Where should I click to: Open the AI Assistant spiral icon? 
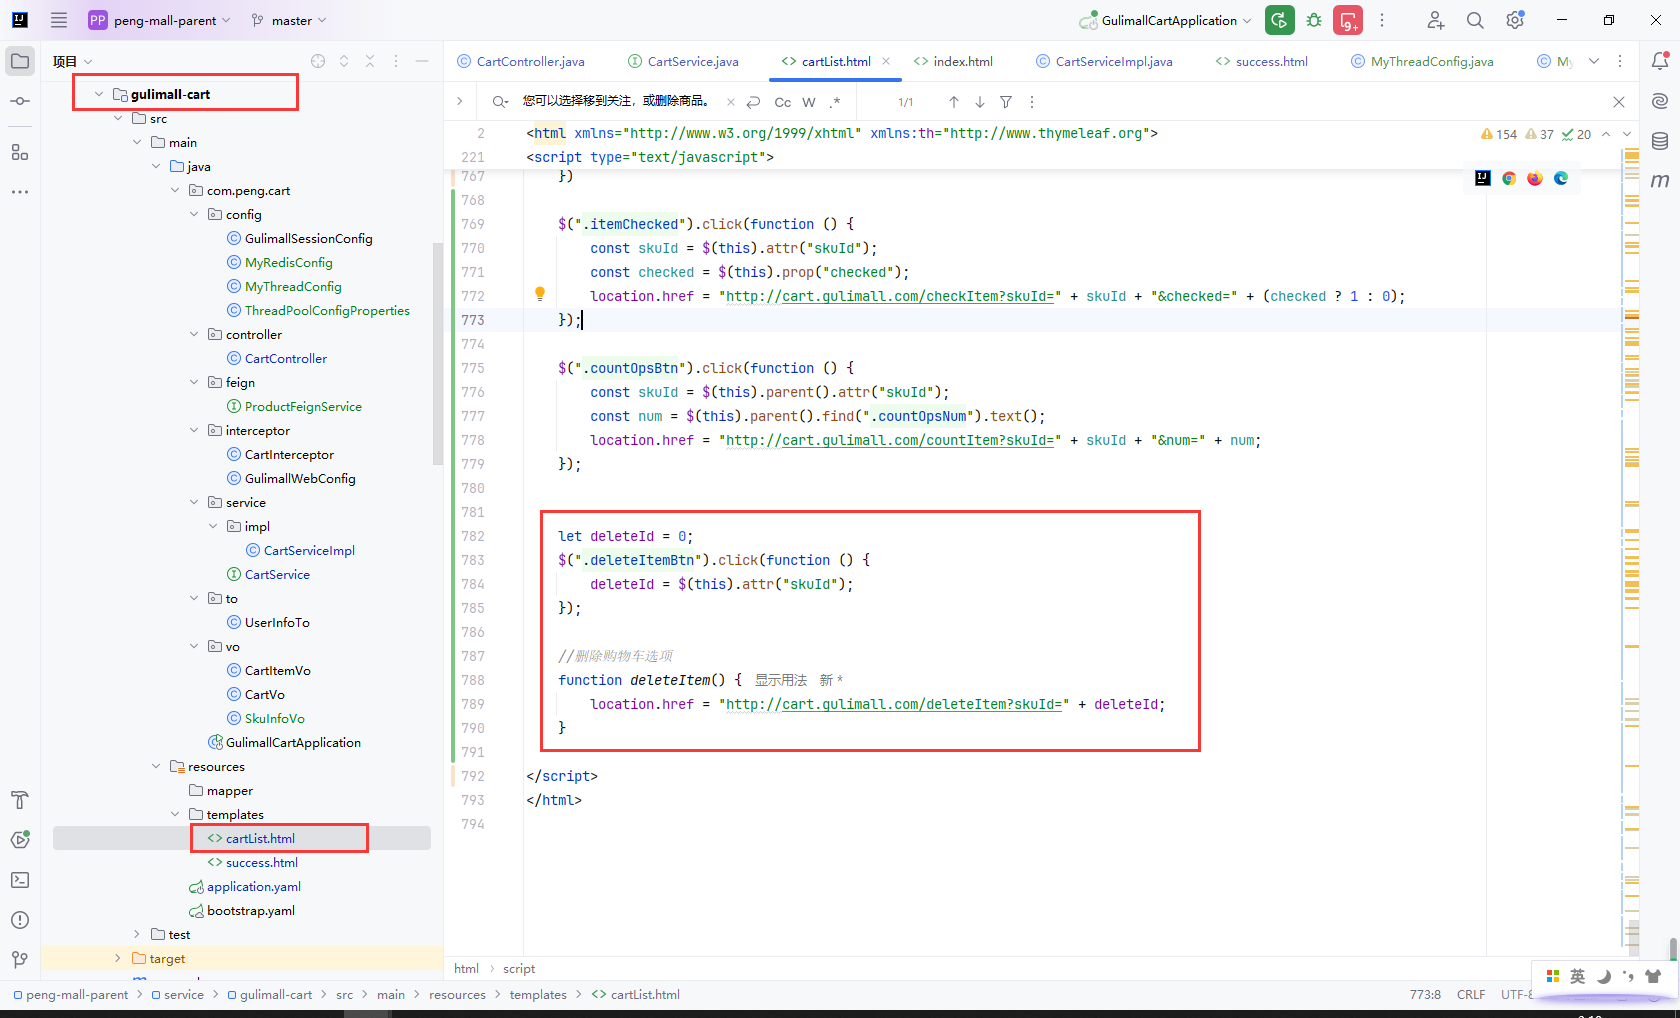click(1660, 101)
